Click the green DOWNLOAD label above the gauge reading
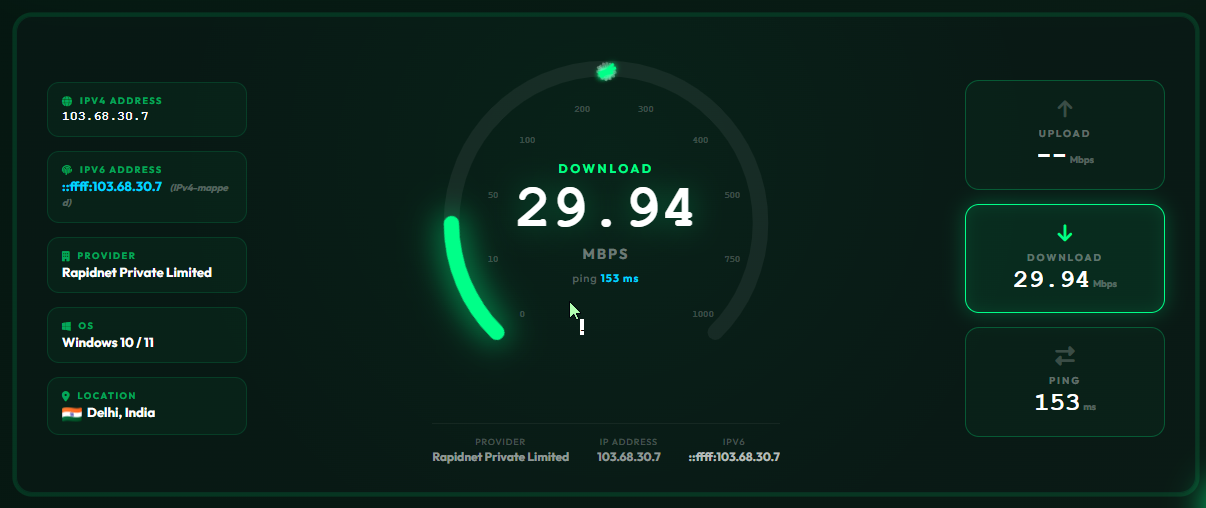The height and width of the screenshot is (508, 1206). click(605, 169)
